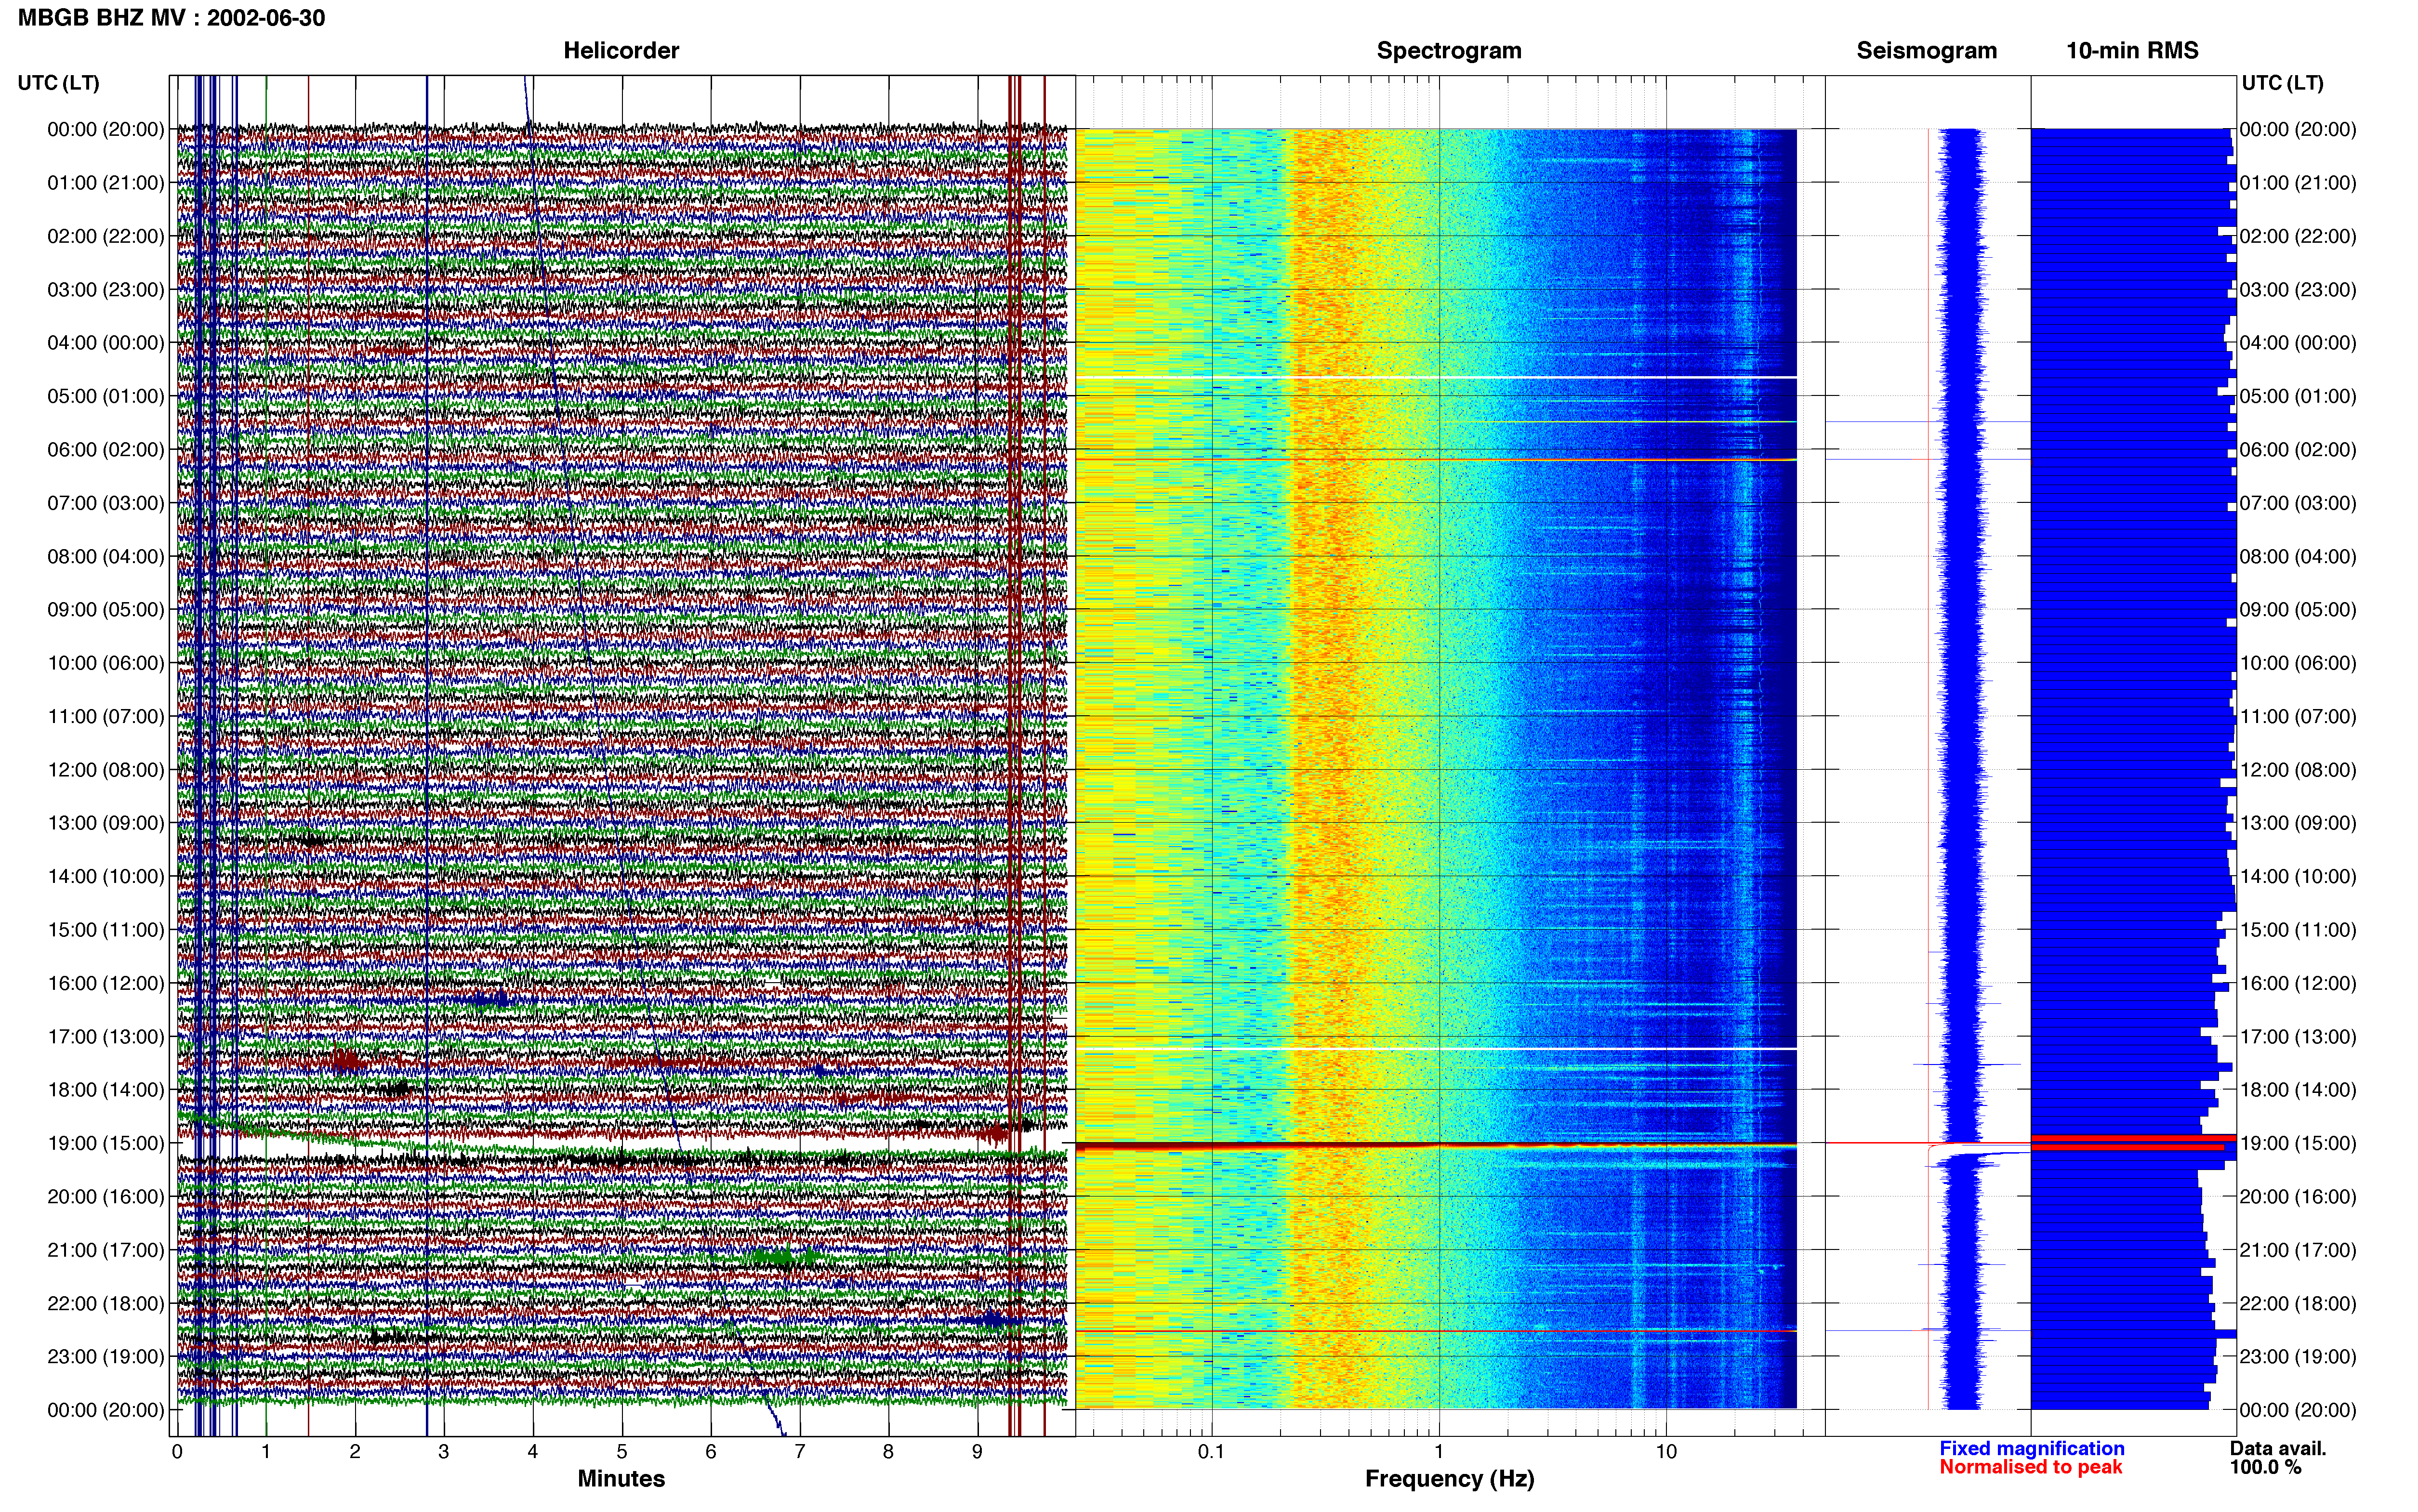Click "10:00 (06:00)" on the Helicorder time axis

[106, 663]
